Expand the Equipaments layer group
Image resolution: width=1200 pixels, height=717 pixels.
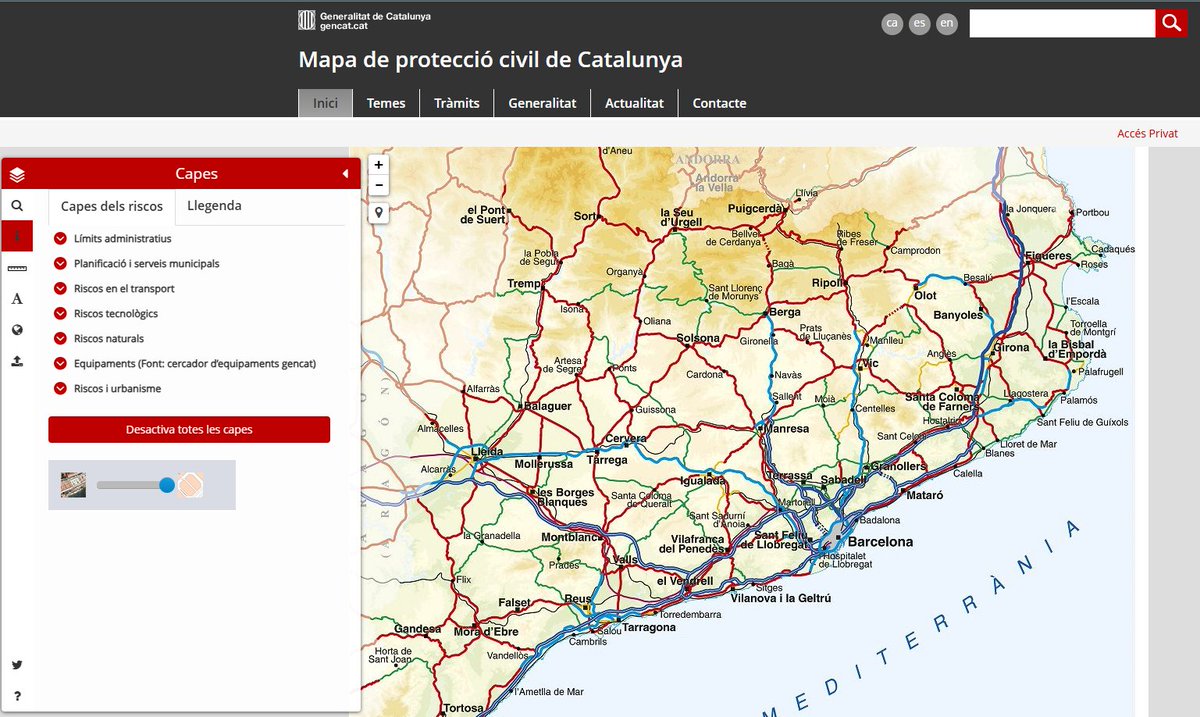point(60,363)
